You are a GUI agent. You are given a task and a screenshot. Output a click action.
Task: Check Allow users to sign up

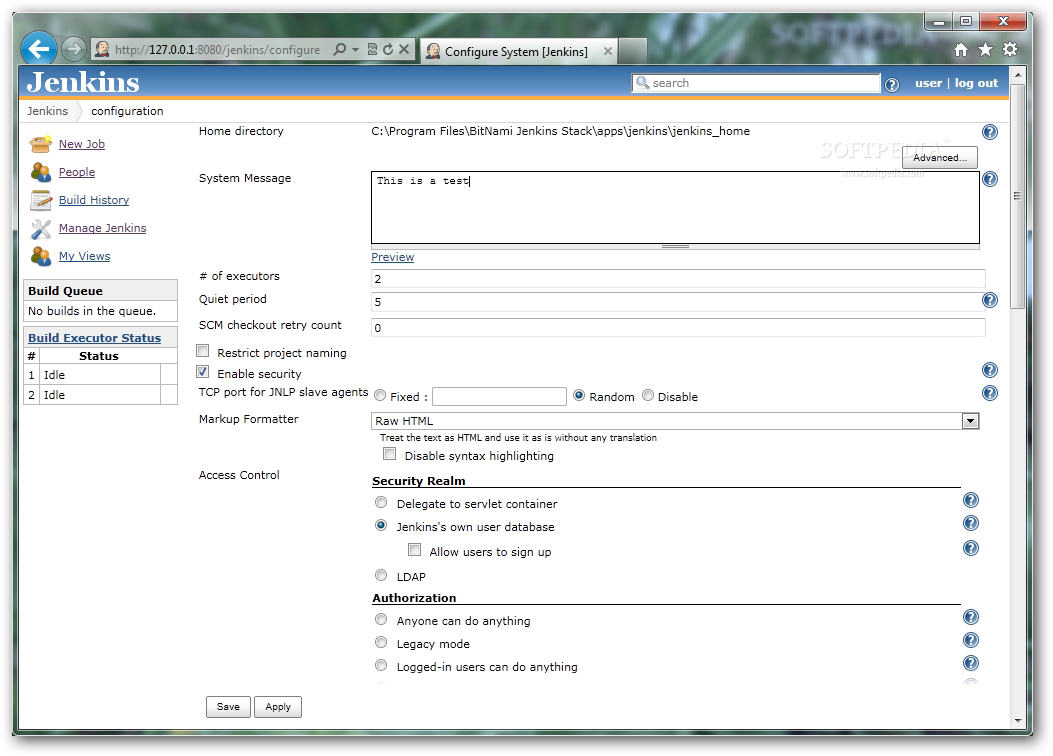point(415,550)
